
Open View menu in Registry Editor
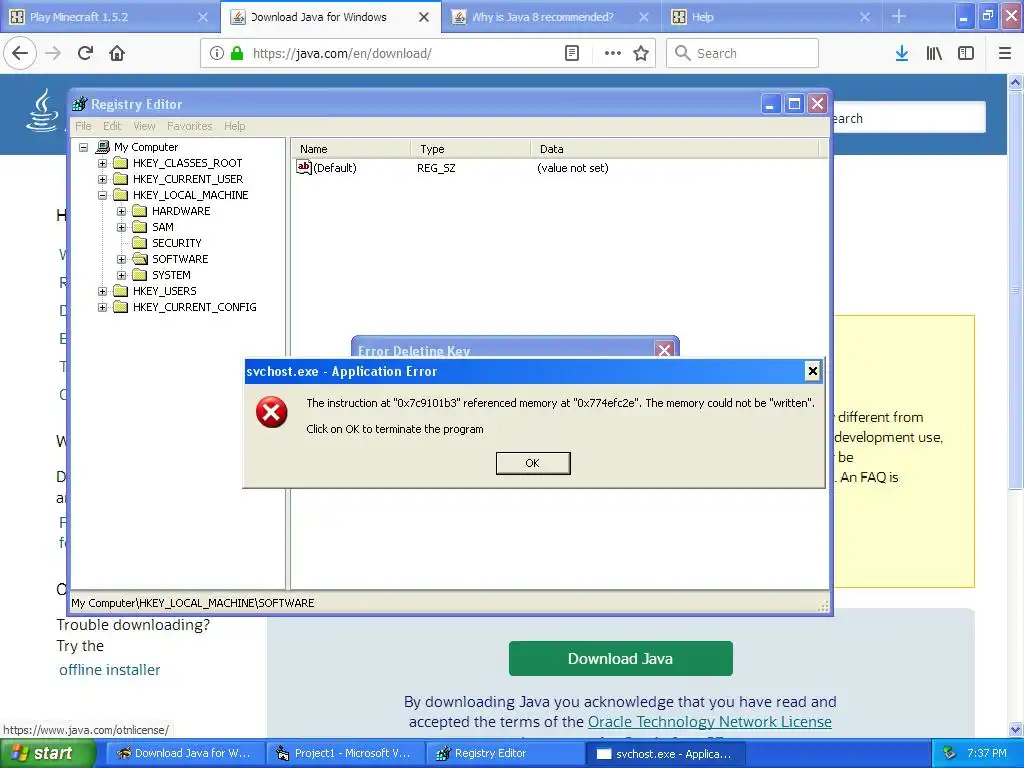click(x=144, y=126)
